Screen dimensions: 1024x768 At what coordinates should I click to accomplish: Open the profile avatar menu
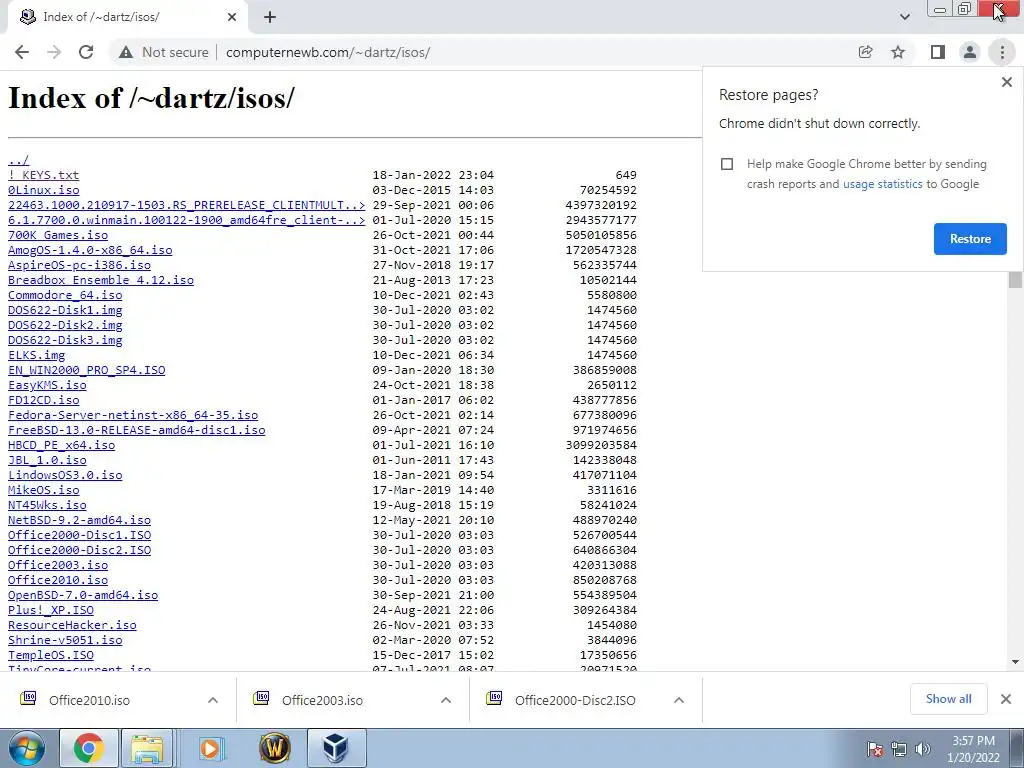pyautogui.click(x=970, y=52)
